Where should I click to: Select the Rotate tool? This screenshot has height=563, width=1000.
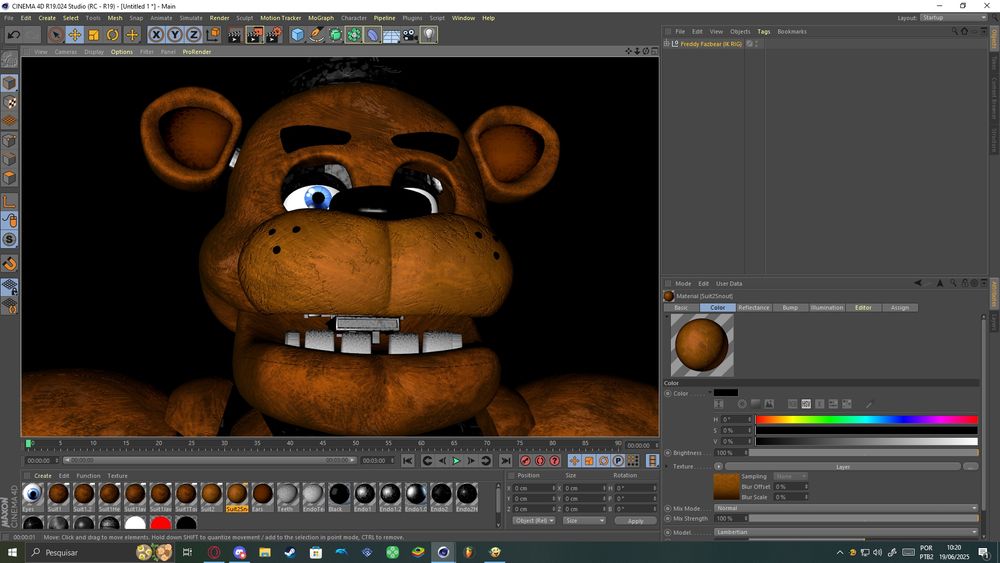pos(112,35)
